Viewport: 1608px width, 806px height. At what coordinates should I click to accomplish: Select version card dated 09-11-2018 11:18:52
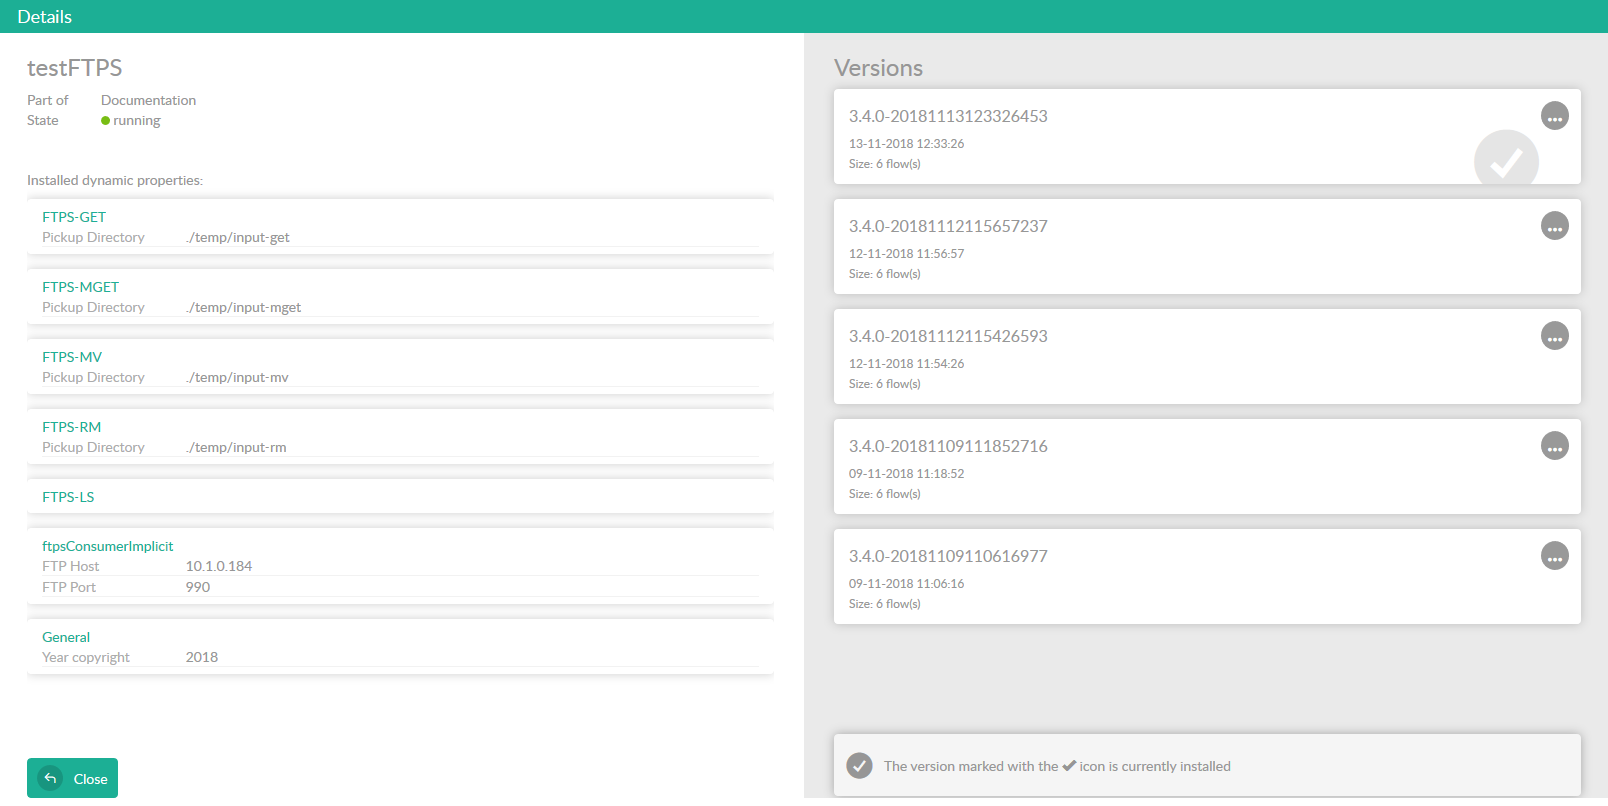[x=1206, y=467]
